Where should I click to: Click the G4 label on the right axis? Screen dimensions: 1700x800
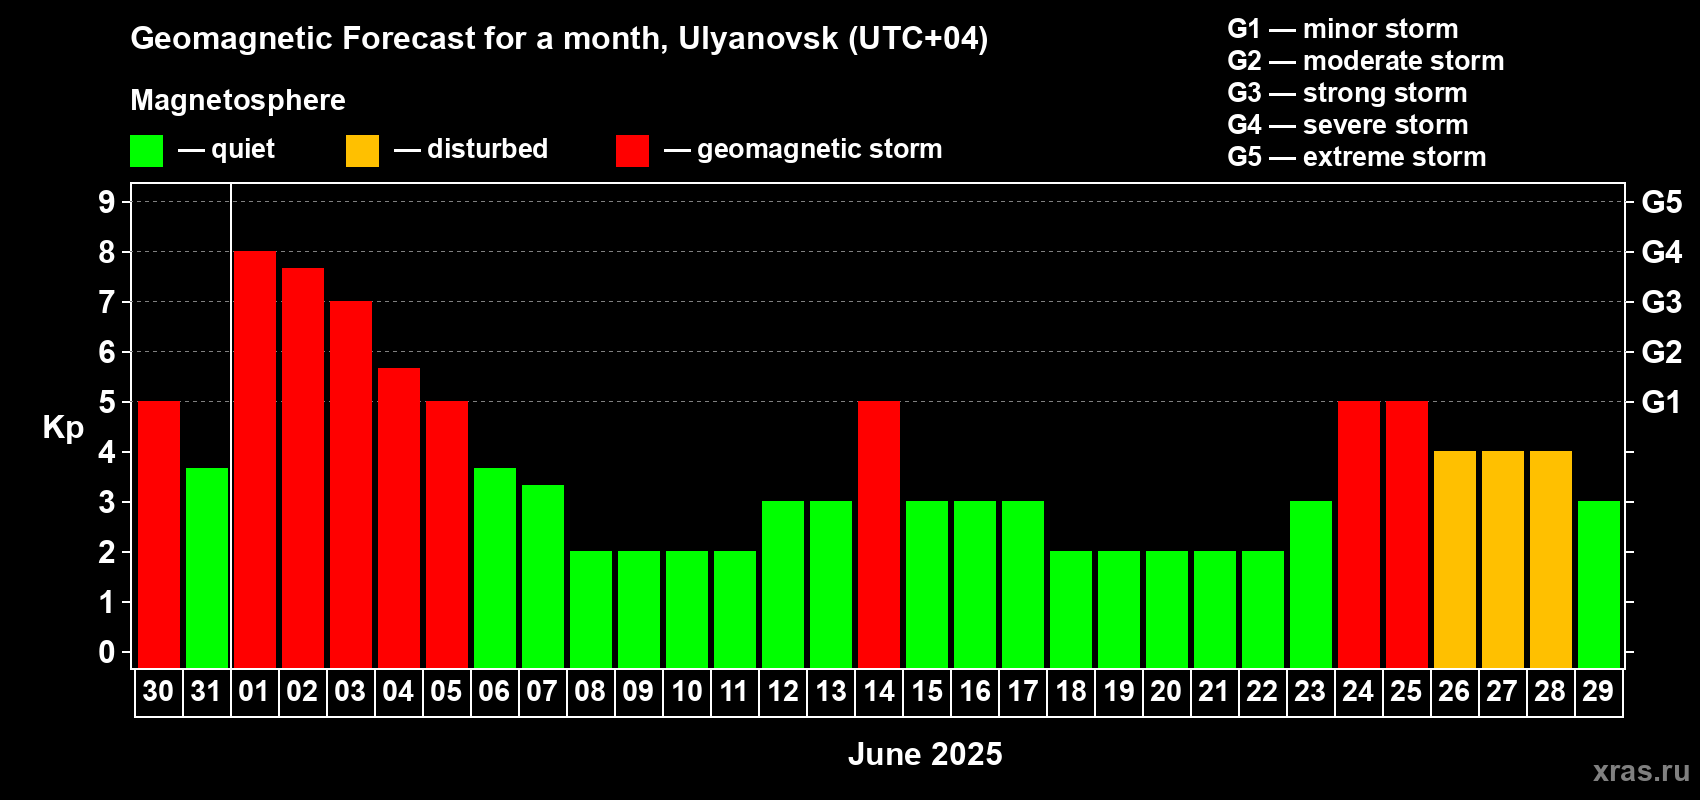1661,252
